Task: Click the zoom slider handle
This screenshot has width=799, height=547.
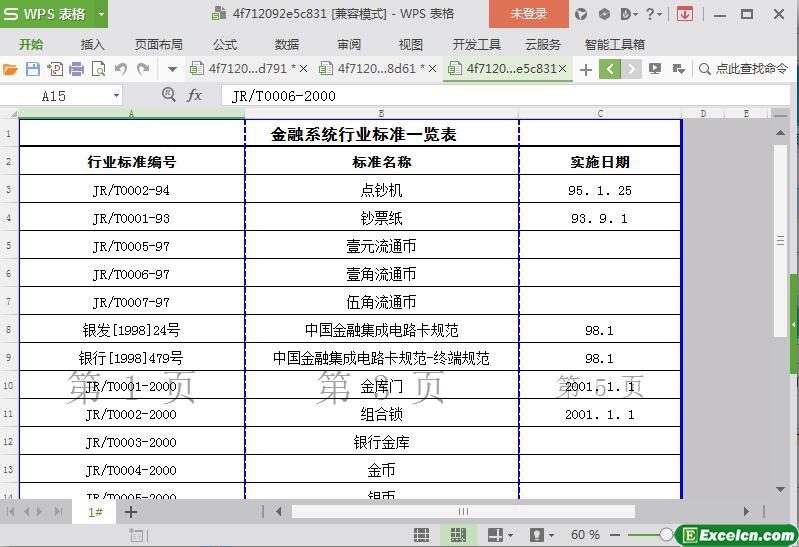Action: click(x=665, y=534)
